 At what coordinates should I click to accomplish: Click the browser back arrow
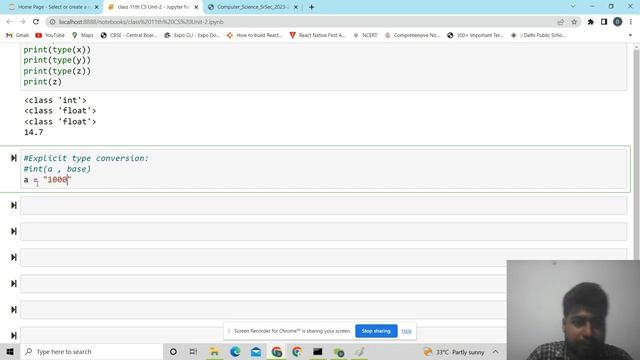point(9,22)
